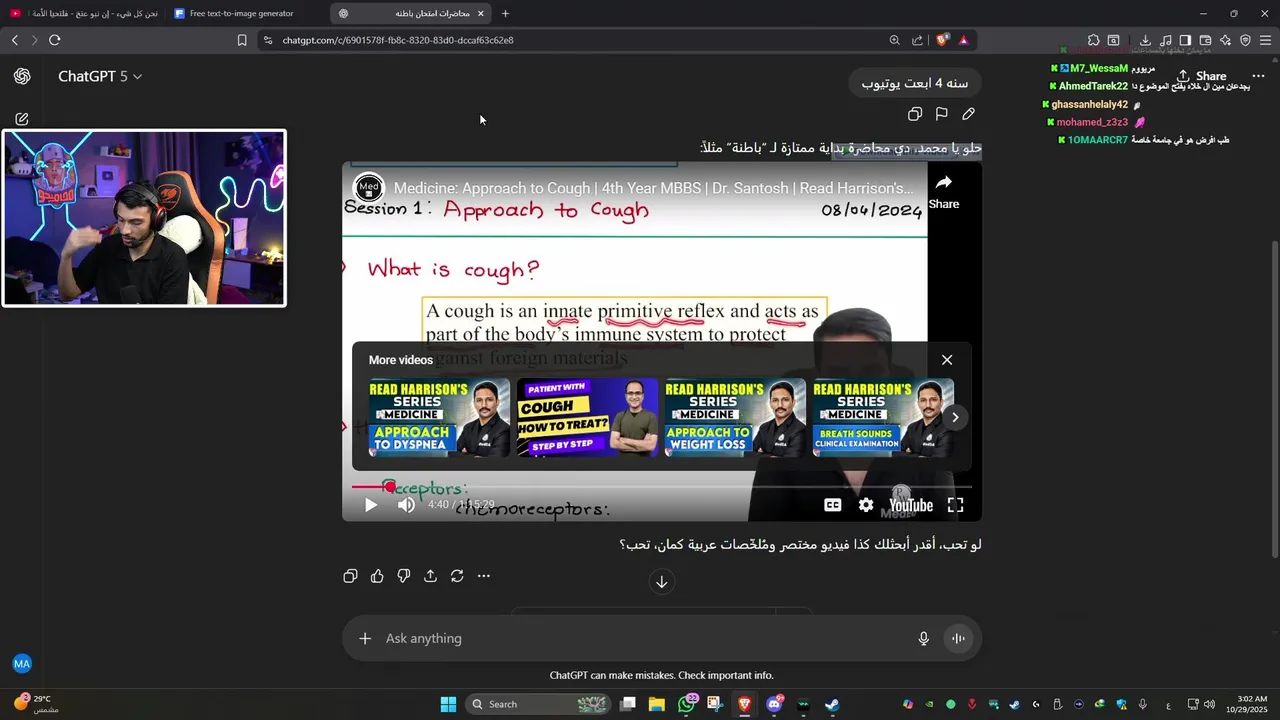Screen dimensions: 1280x720
Task: Open browser downloads icon
Action: 1146,40
